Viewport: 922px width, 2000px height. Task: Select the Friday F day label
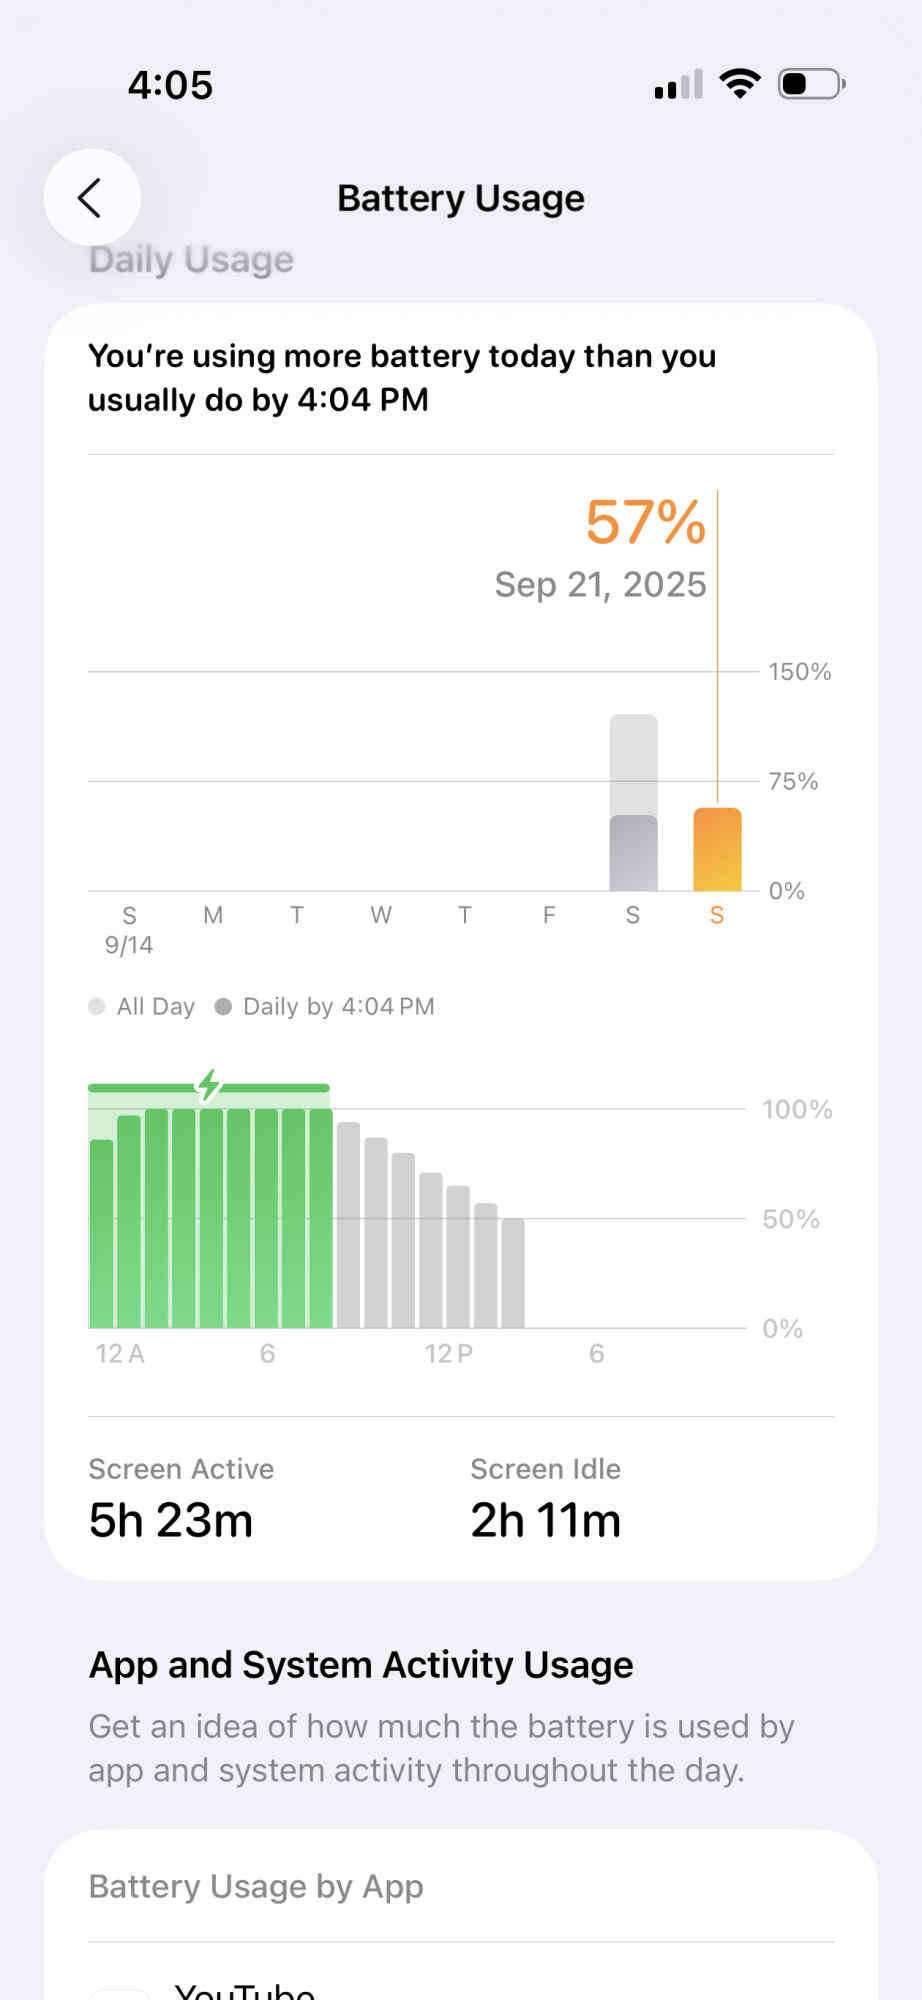[x=549, y=915]
